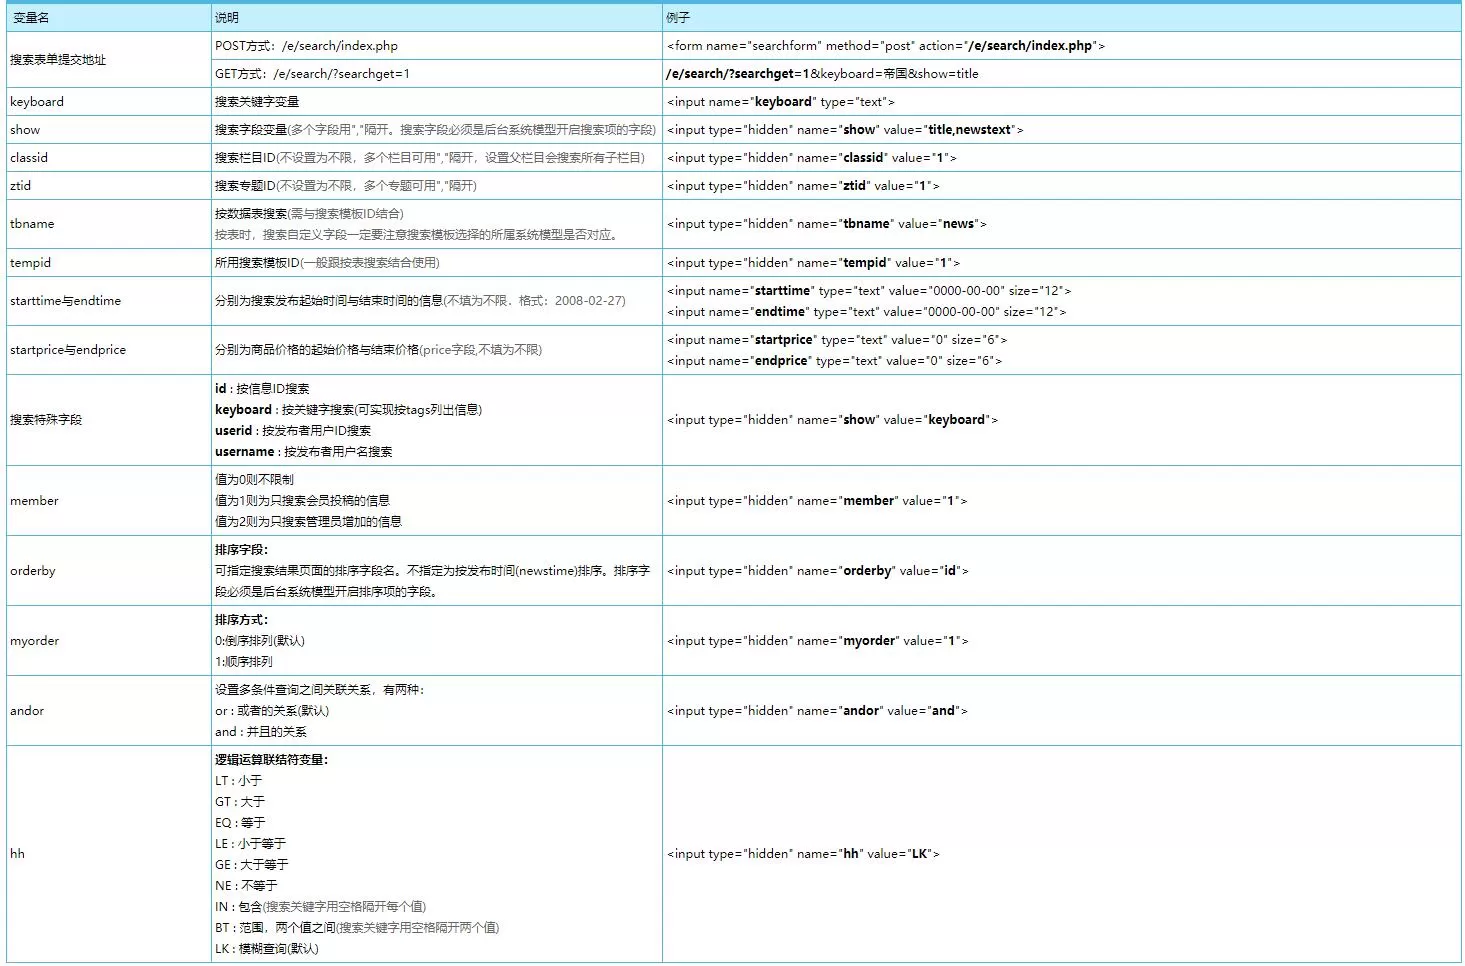Click the 分别为商品价格 description text
Viewport: 1465px width, 966px height.
coord(378,350)
